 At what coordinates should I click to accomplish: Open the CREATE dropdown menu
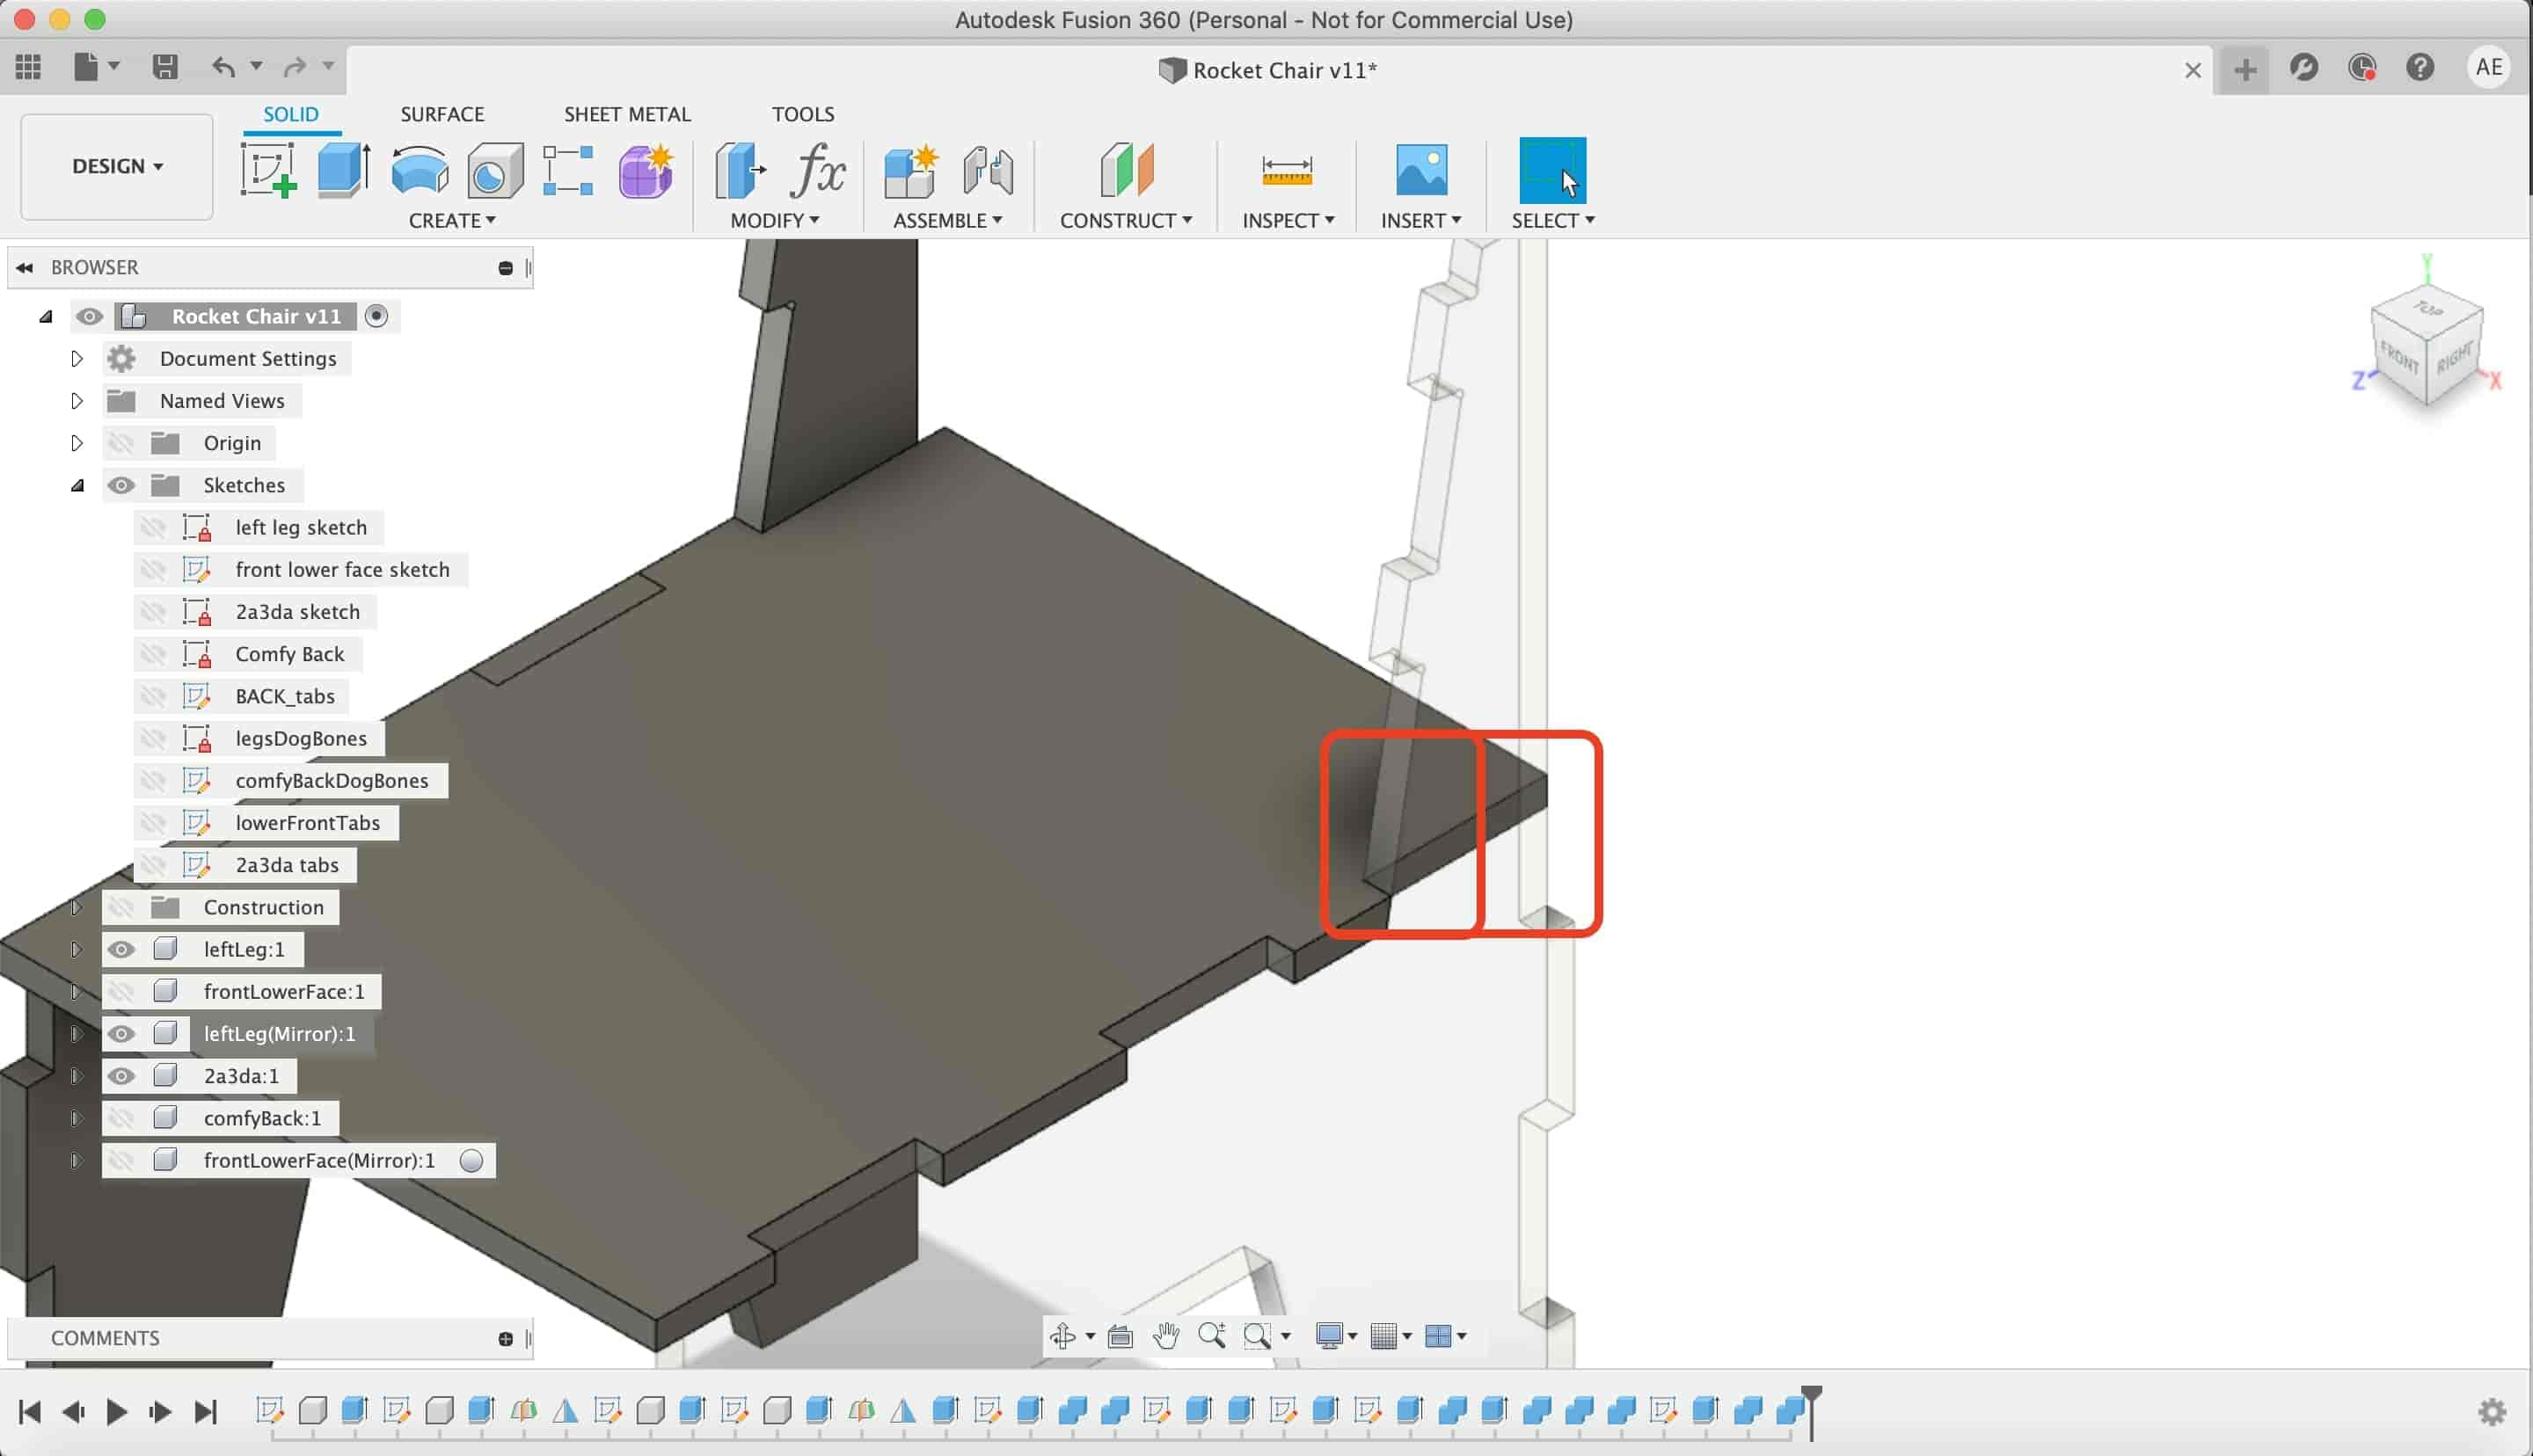coord(452,220)
